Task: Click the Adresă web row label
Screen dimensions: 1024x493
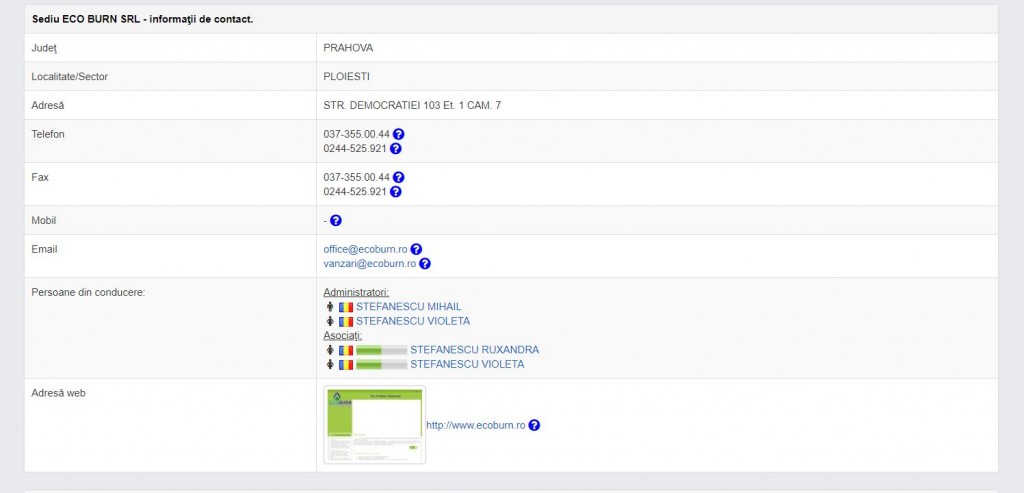Action: pos(58,393)
